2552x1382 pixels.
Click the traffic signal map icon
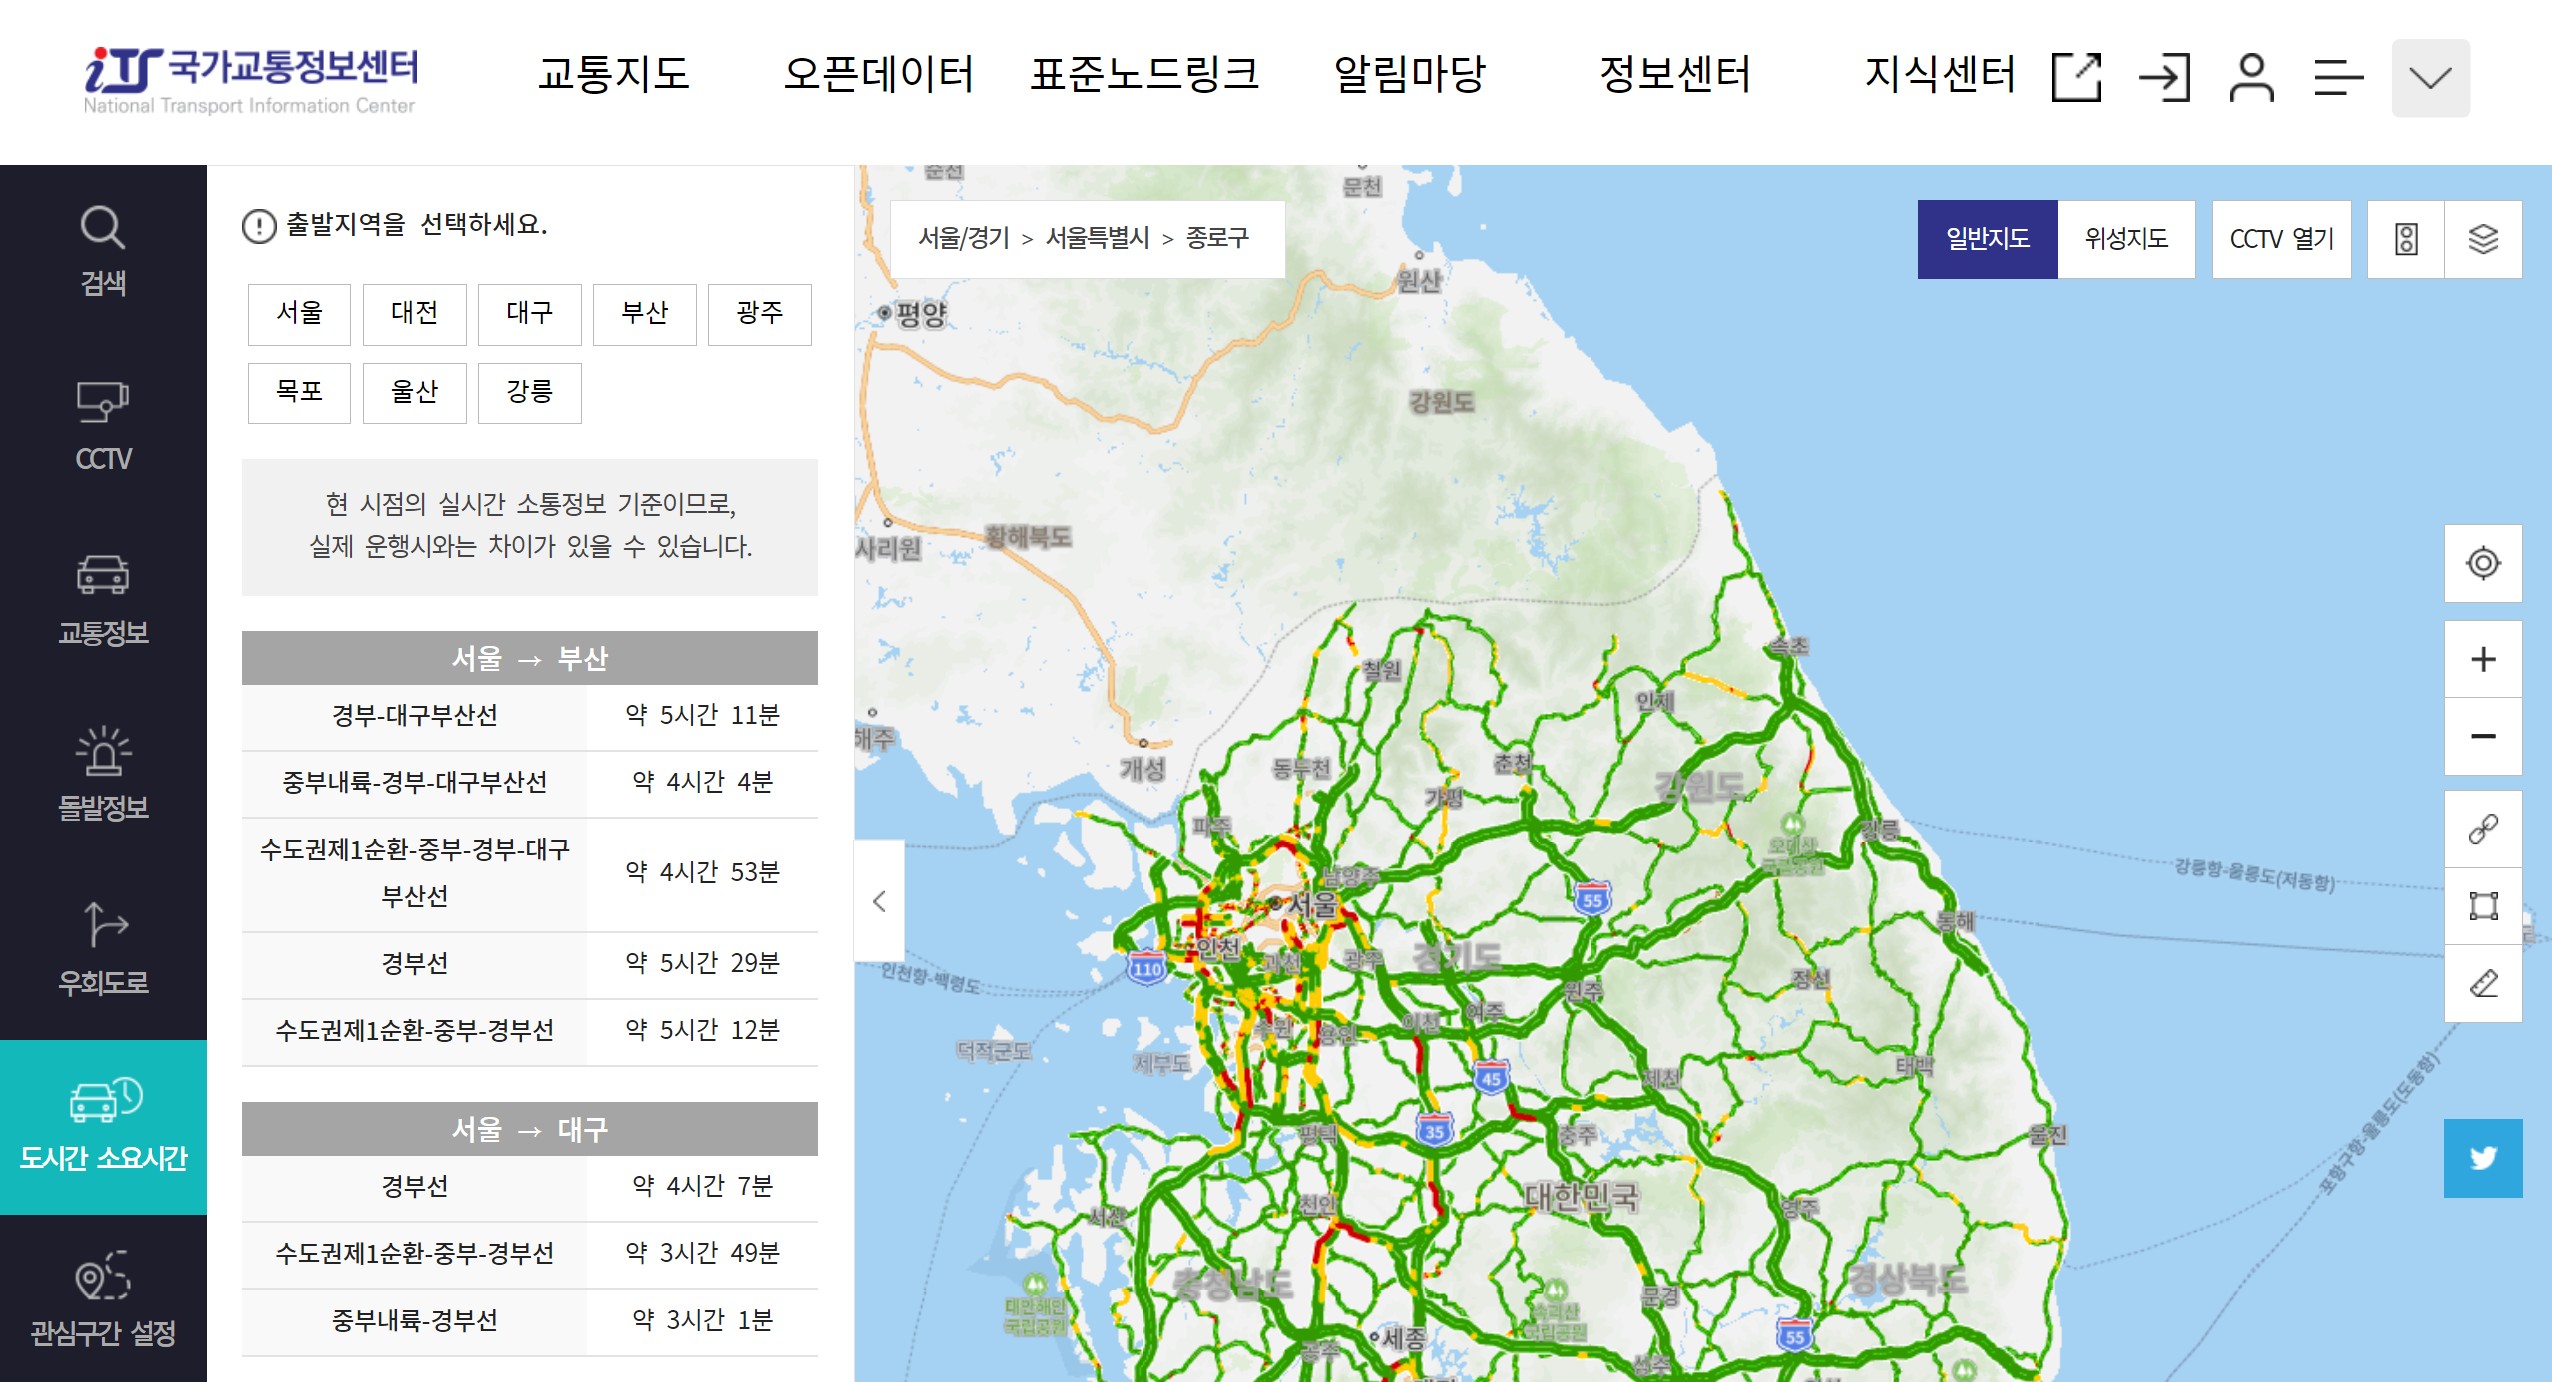point(2405,239)
